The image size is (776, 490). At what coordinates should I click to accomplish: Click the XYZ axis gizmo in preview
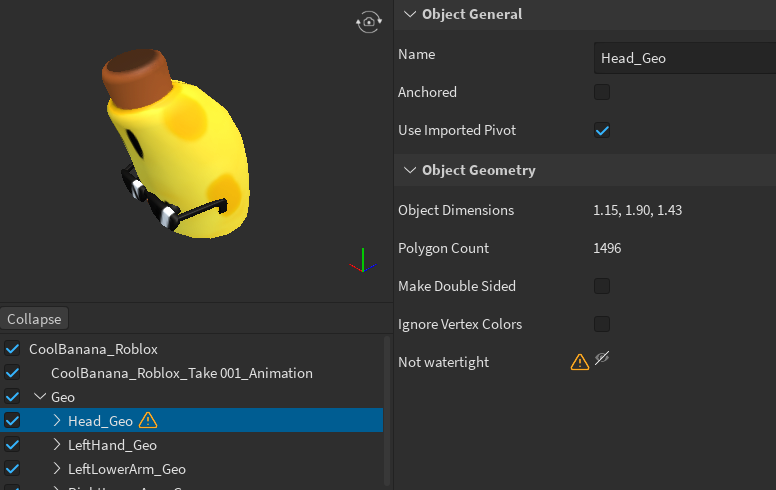coord(363,261)
